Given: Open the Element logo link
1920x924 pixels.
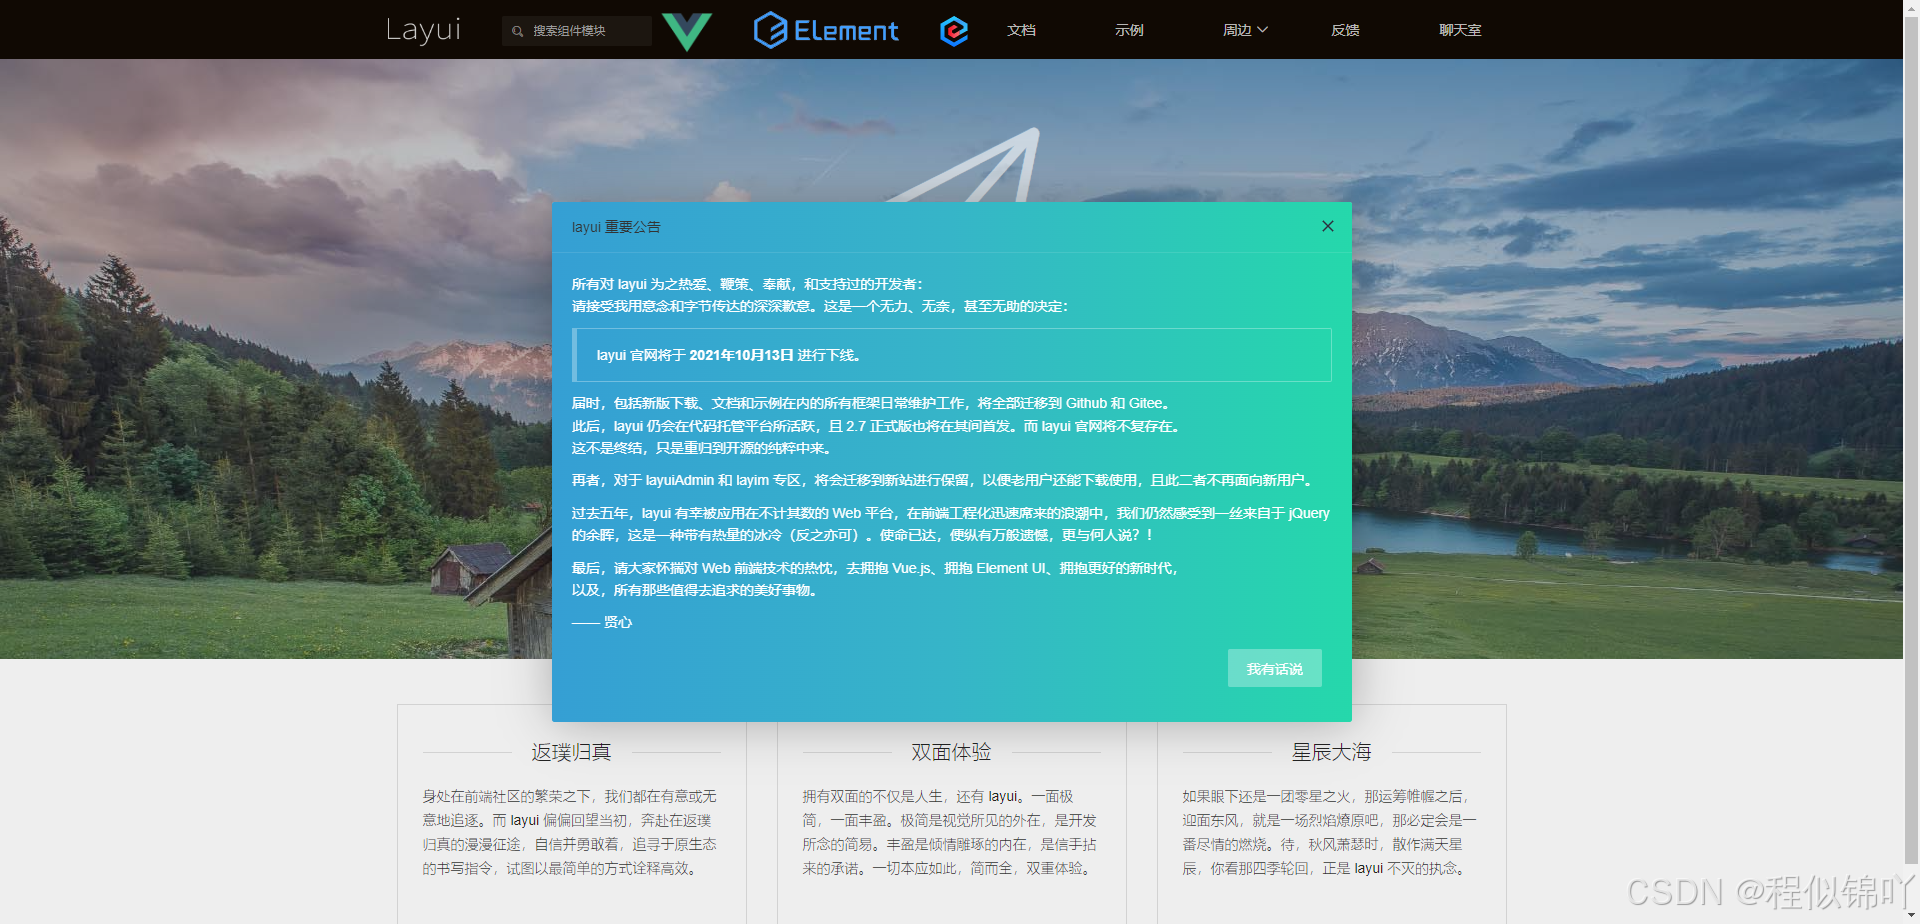Looking at the screenshot, I should point(826,30).
